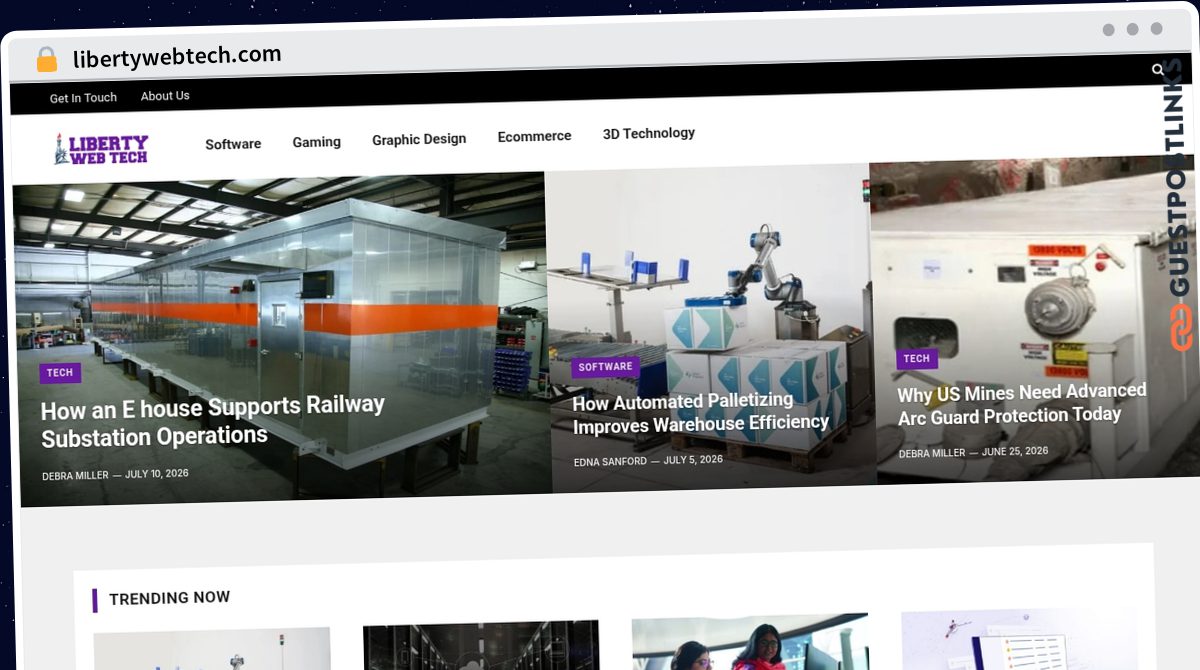Click the TECH tag on Arc Guard article
This screenshot has height=670, width=1200.
point(917,359)
